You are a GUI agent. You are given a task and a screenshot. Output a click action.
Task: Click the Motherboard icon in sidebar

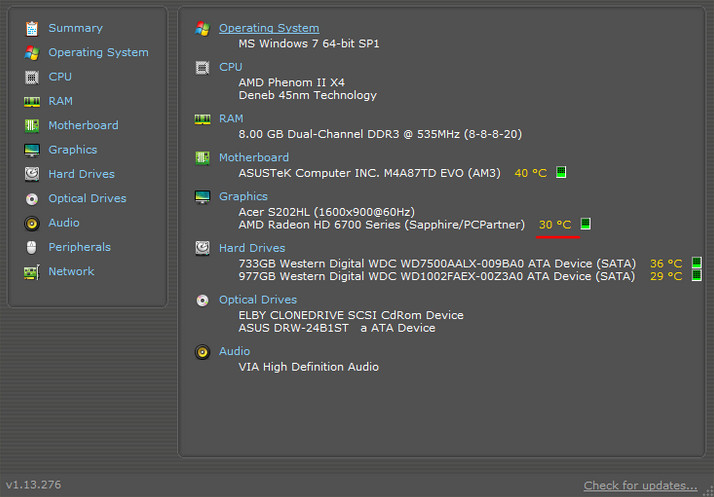click(32, 126)
